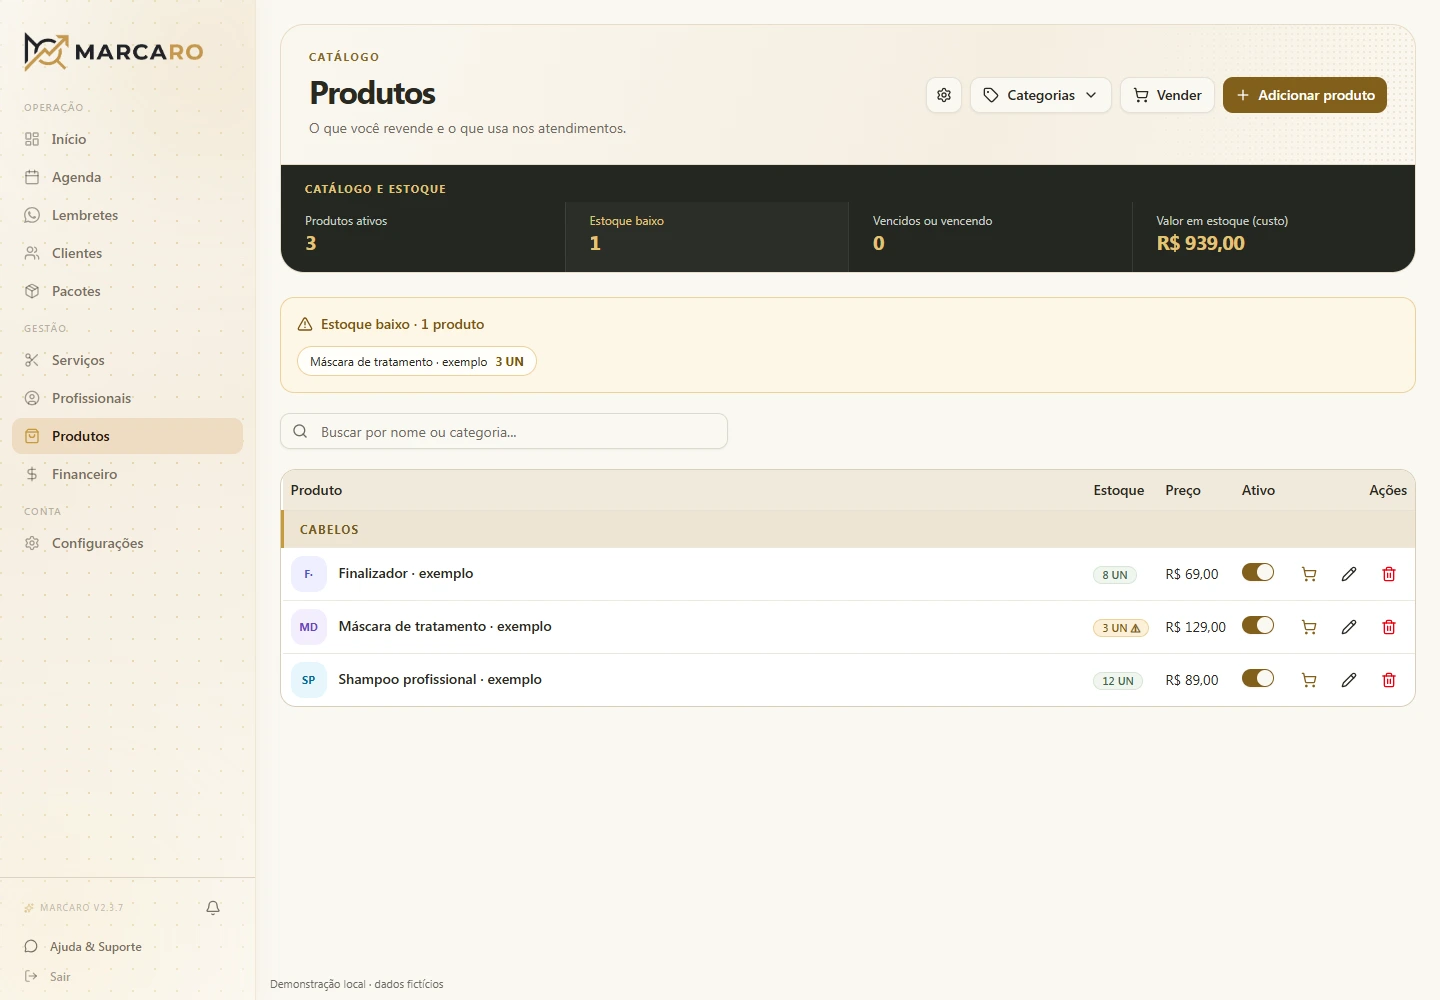Open the Categorias dropdown
Image resolution: width=1440 pixels, height=1000 pixels.
pos(1041,95)
